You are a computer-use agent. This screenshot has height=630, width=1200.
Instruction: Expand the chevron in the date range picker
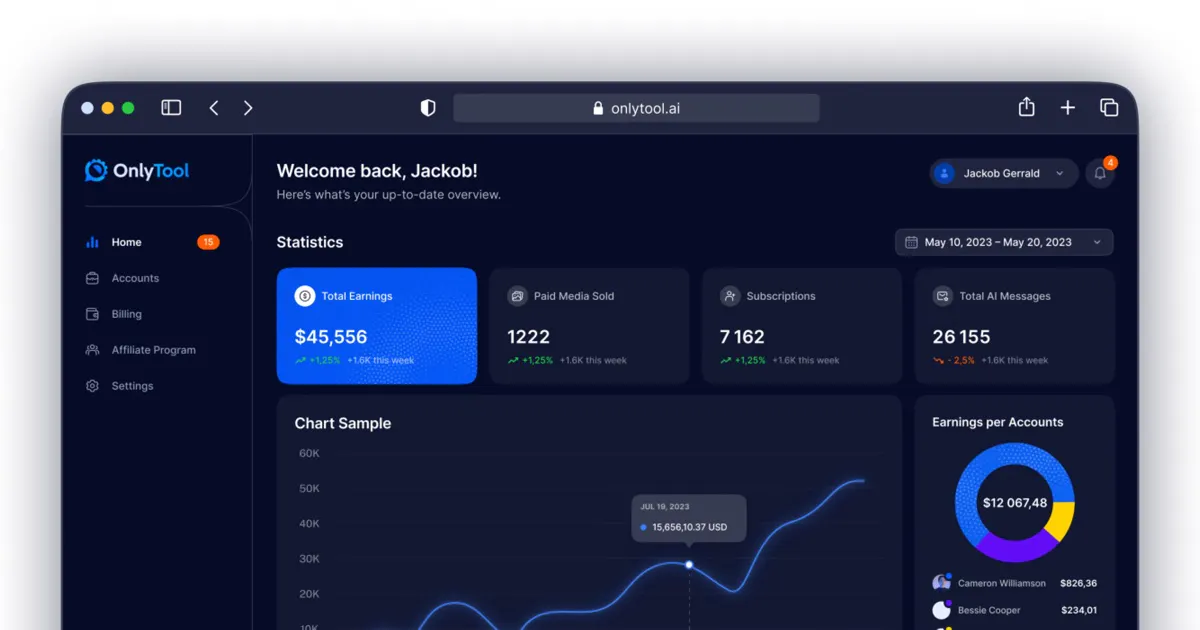[1097, 242]
